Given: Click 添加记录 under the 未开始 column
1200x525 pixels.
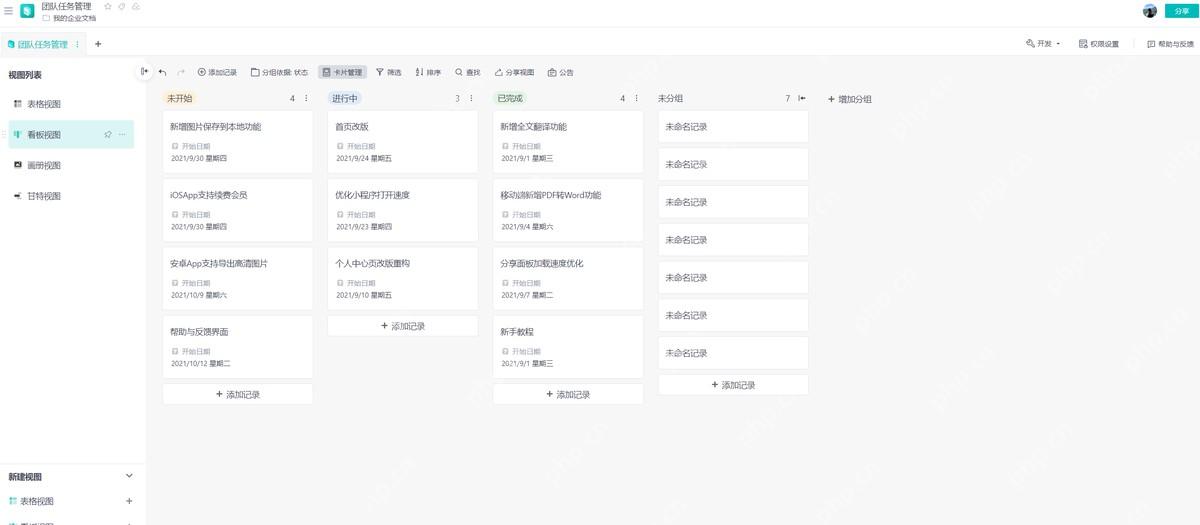Looking at the screenshot, I should 238,394.
